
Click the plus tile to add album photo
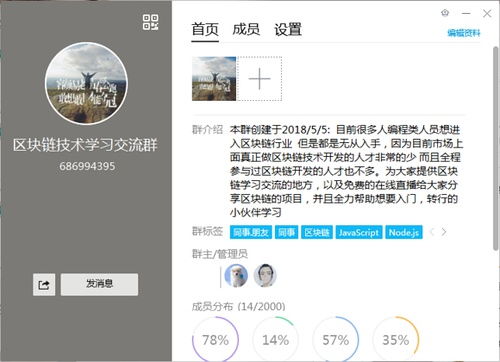pyautogui.click(x=259, y=79)
